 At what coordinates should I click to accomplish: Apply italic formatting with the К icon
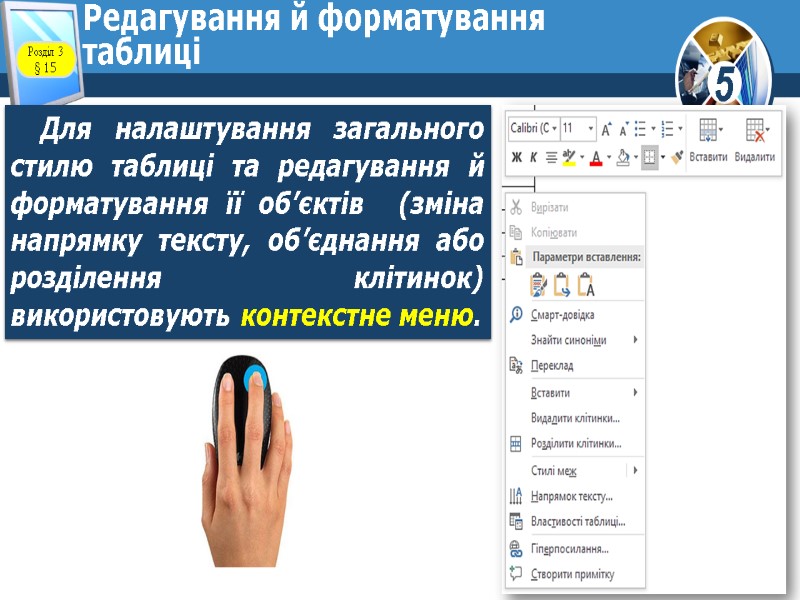point(534,156)
